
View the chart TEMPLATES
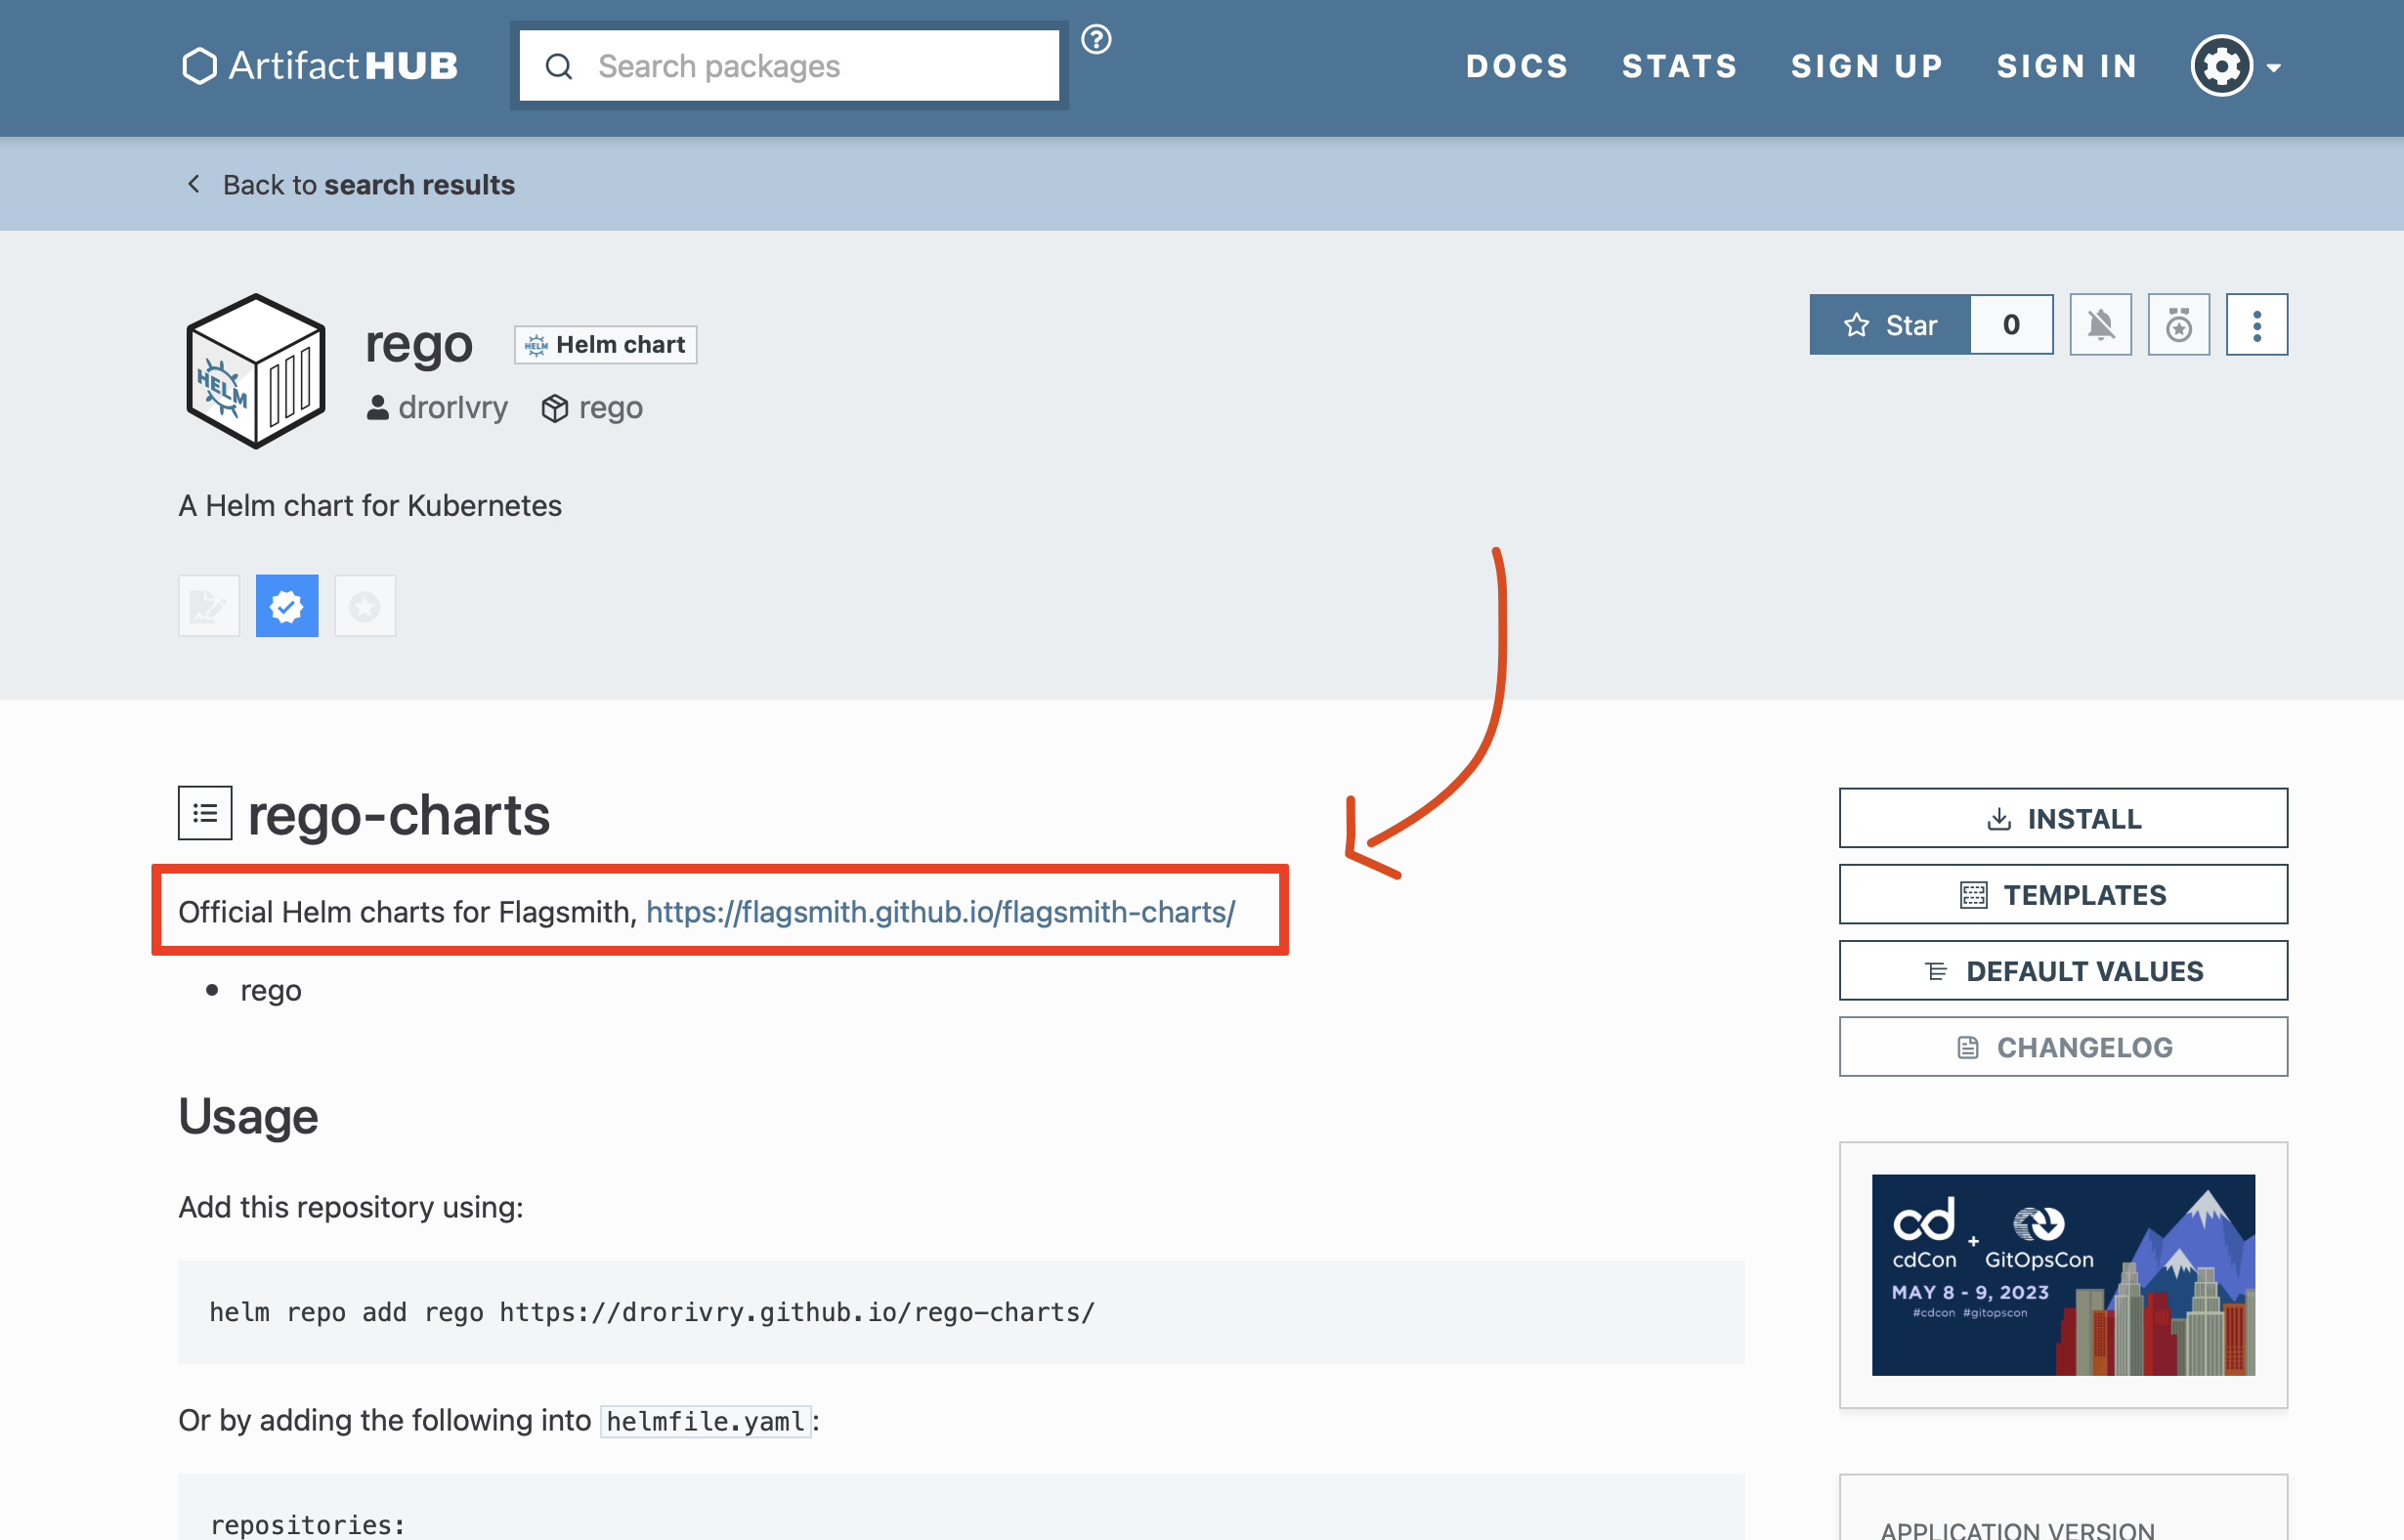[2063, 895]
